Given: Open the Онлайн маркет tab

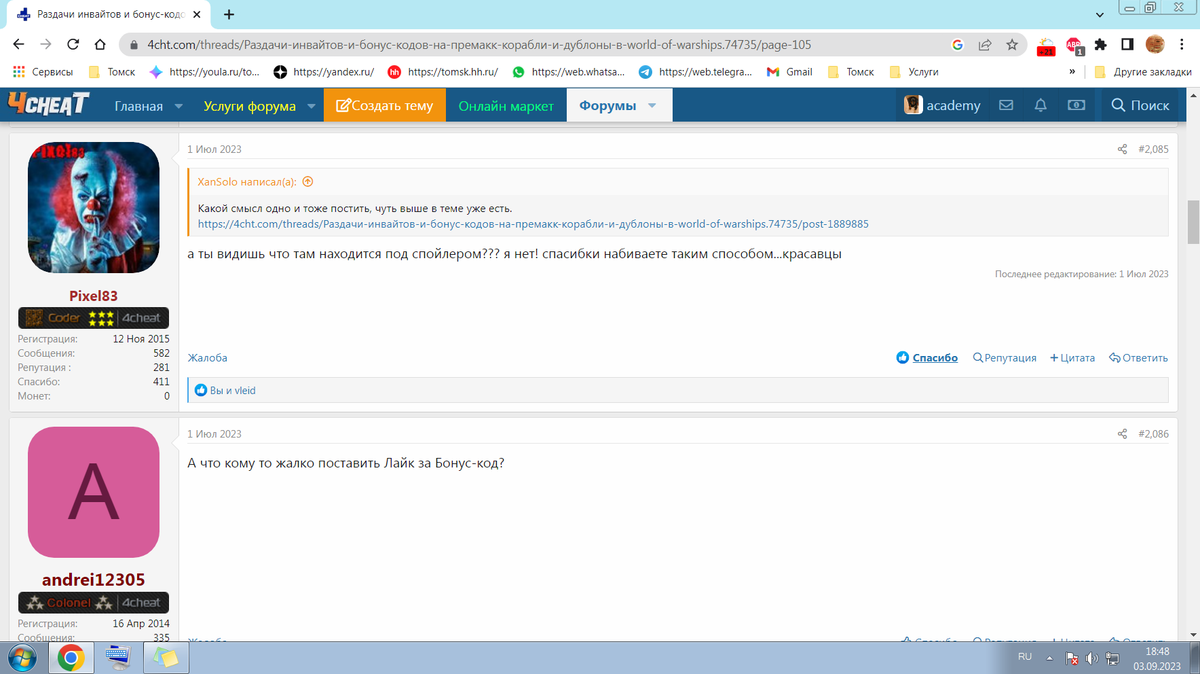Looking at the screenshot, I should coord(506,106).
